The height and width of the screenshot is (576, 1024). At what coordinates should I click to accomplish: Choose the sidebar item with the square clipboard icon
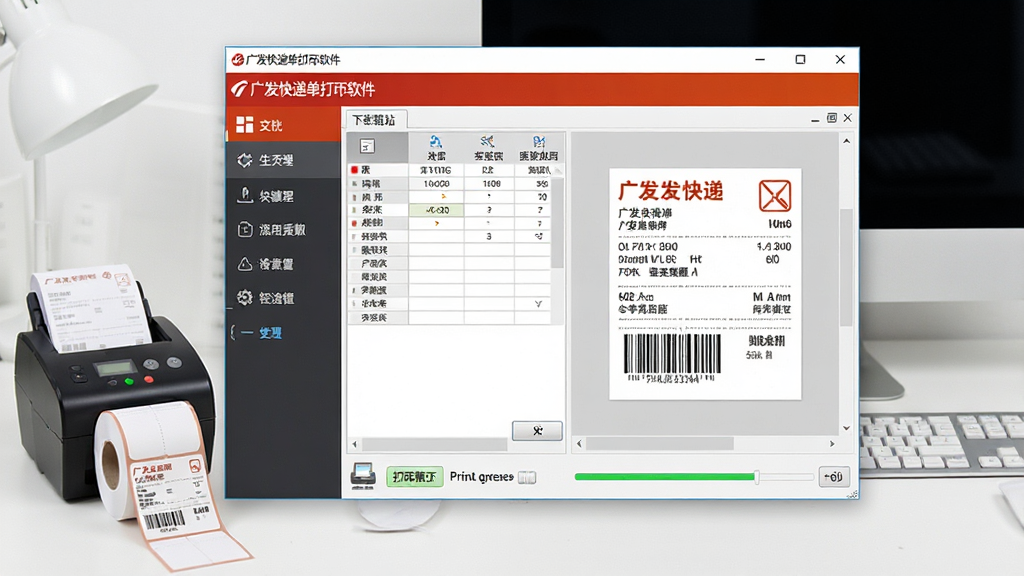pos(283,230)
